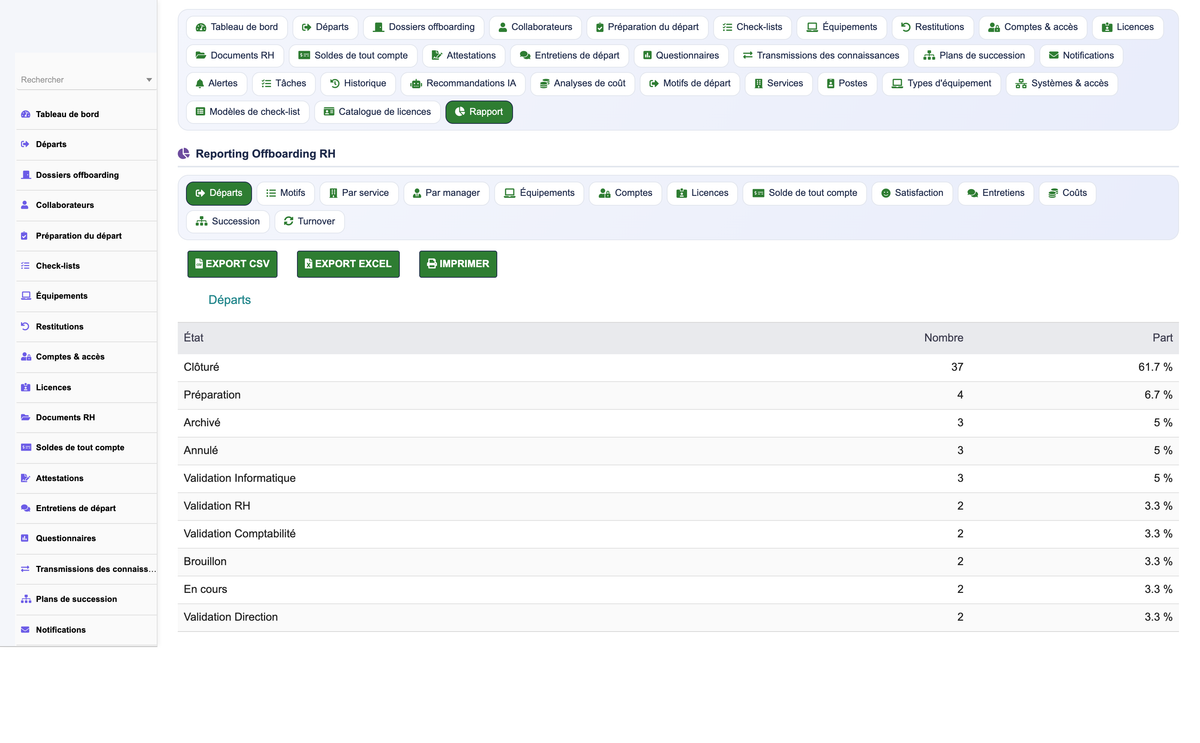
Task: Click the Tâches top tab
Action: pyautogui.click(x=283, y=83)
